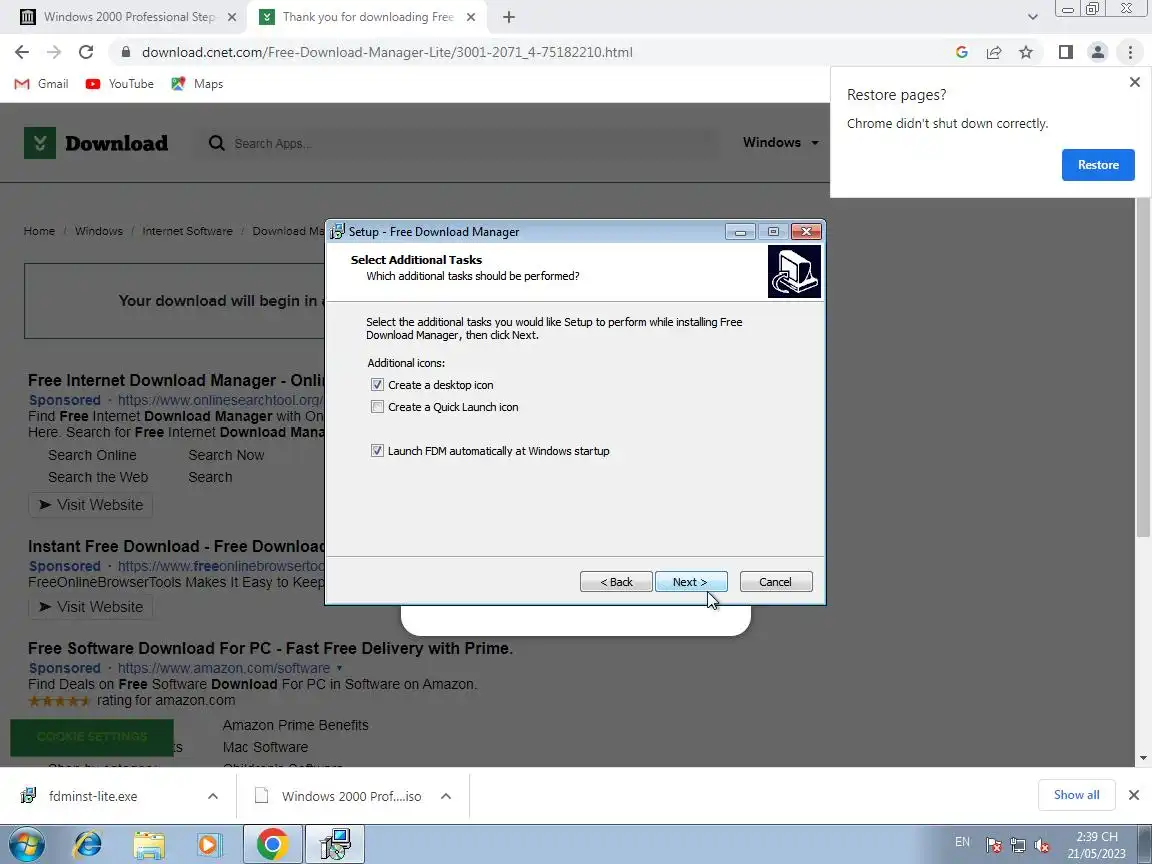Open the YouTube bookmark
Screen dimensions: 1152x864
tap(120, 84)
